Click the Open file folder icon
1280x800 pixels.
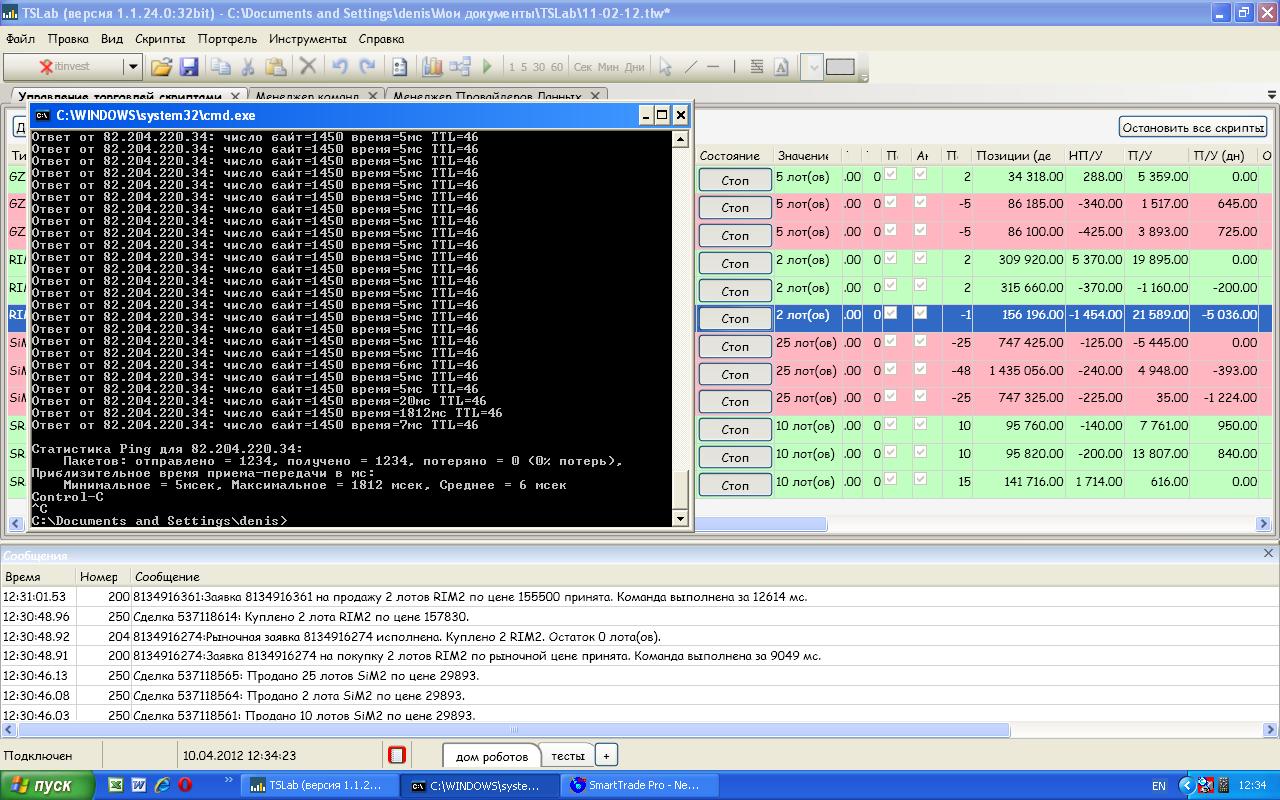point(161,67)
